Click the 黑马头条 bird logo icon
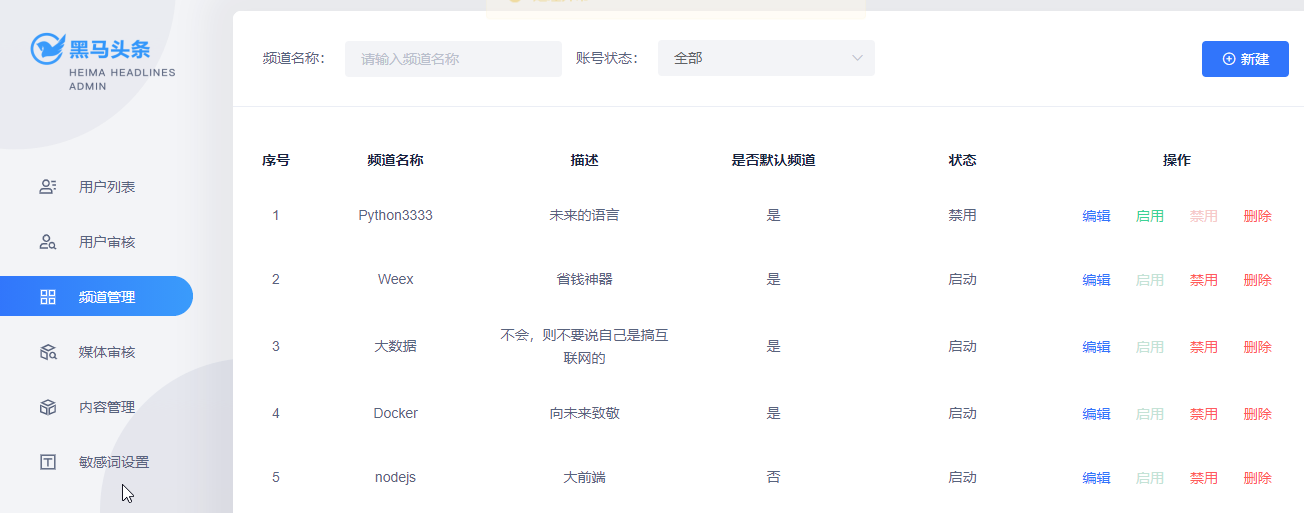This screenshot has height=513, width=1304. pyautogui.click(x=47, y=47)
